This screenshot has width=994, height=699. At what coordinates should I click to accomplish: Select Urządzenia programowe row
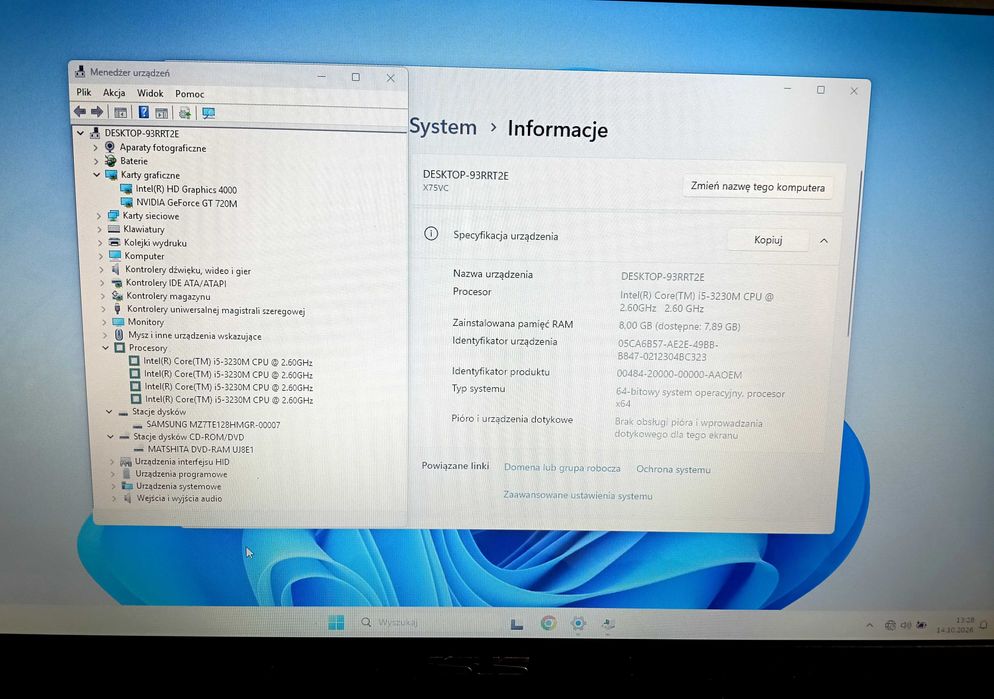pyautogui.click(x=181, y=473)
